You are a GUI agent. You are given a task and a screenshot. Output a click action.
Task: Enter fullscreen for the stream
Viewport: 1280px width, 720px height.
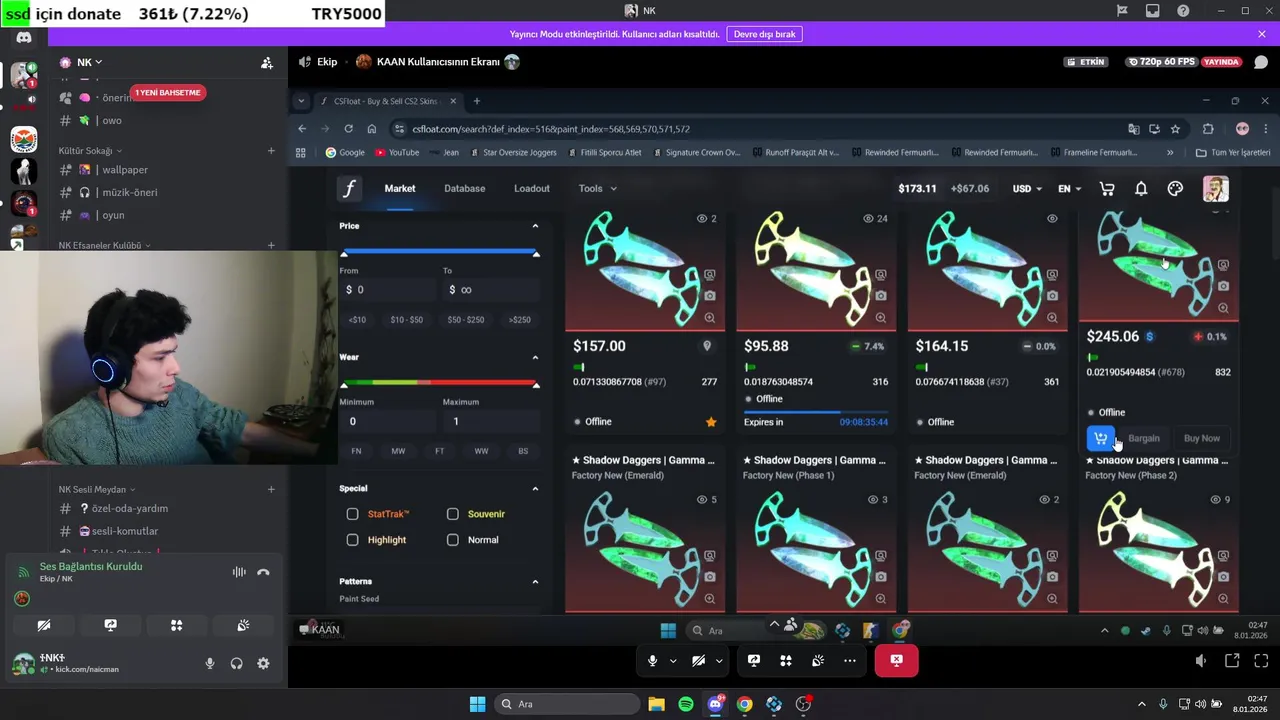(1261, 661)
